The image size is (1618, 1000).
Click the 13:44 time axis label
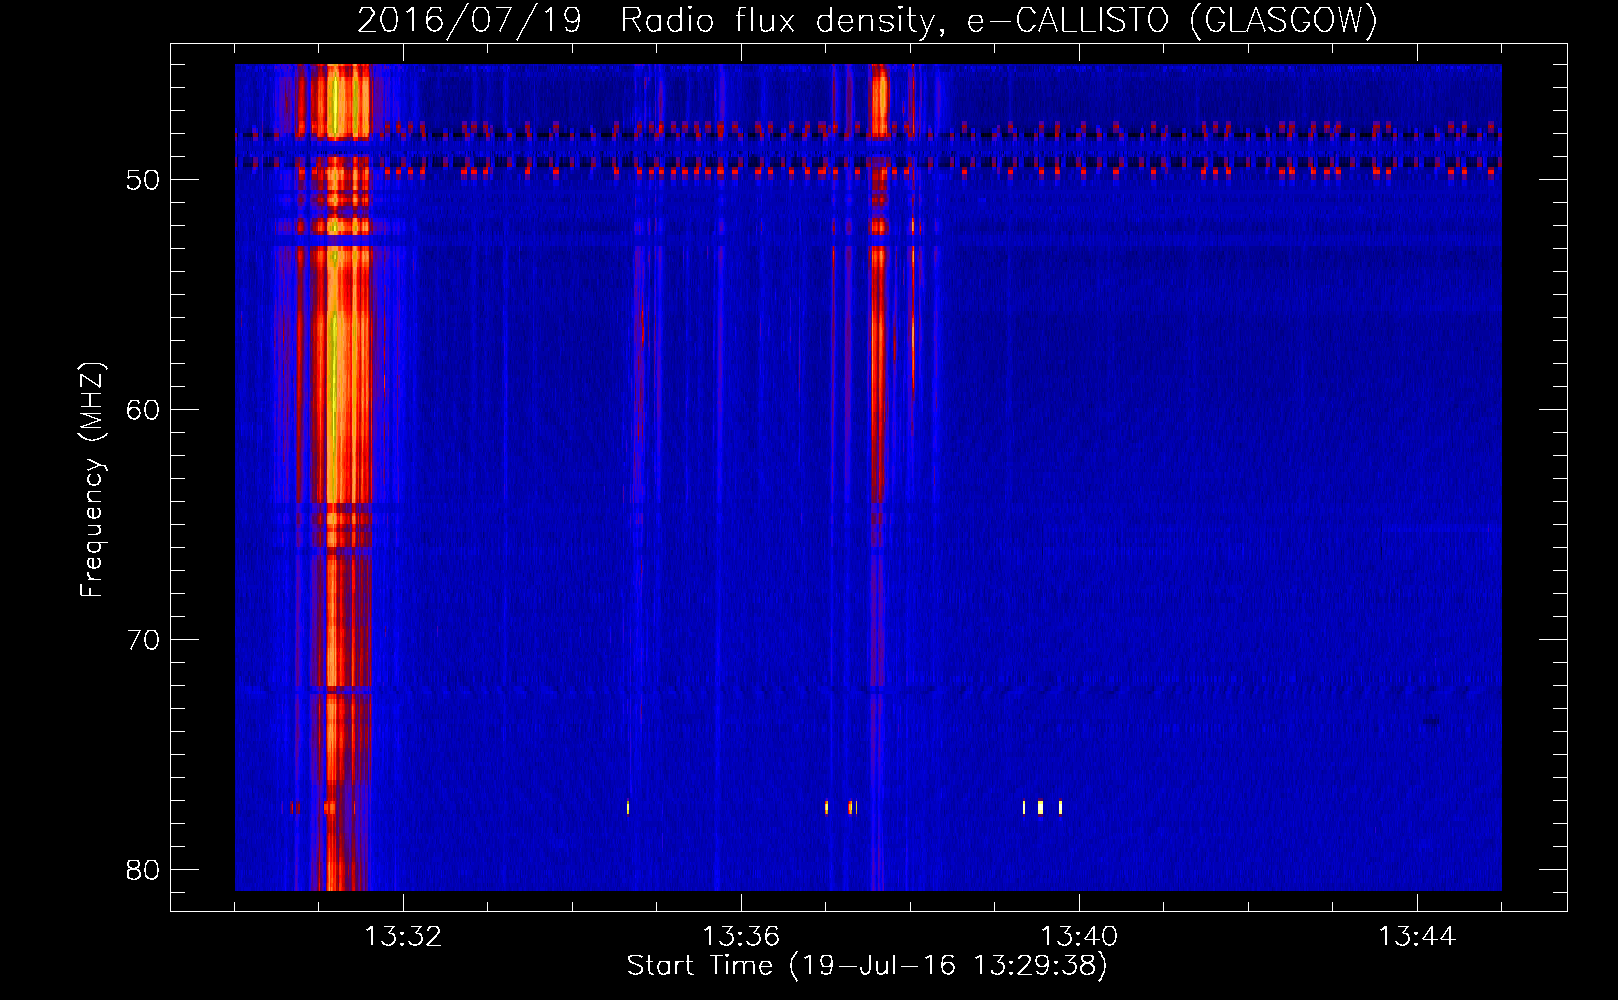click(1417, 937)
